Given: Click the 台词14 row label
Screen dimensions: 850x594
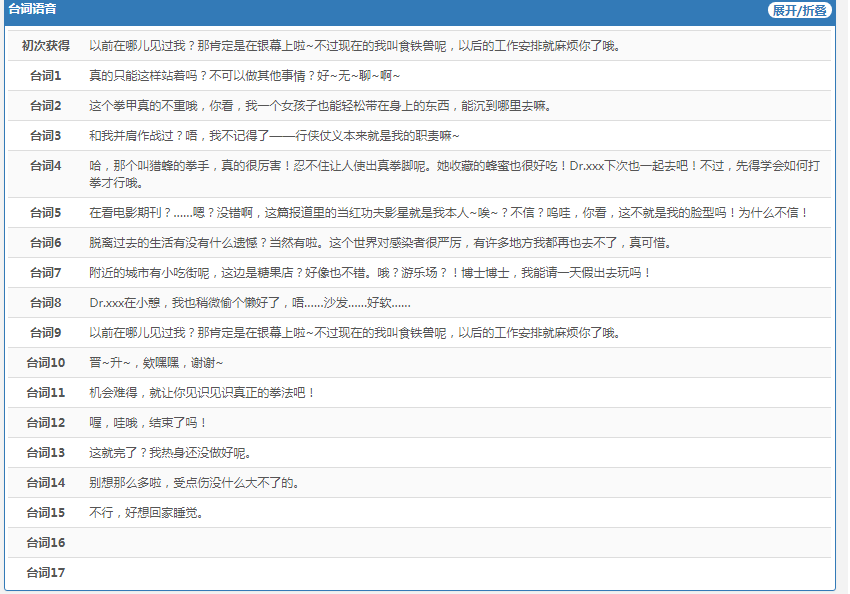Looking at the screenshot, I should 45,483.
